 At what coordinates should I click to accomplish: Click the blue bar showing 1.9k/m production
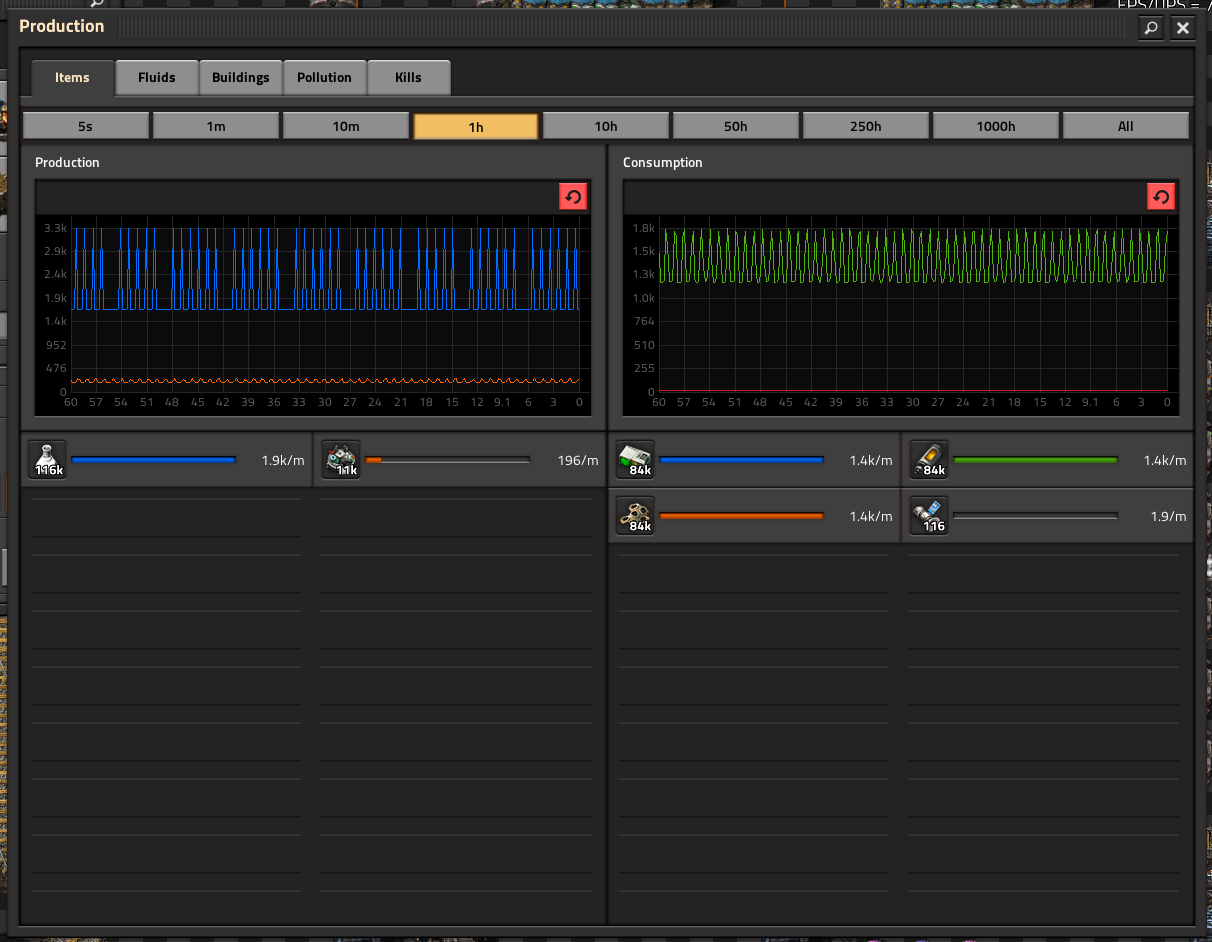(x=154, y=460)
